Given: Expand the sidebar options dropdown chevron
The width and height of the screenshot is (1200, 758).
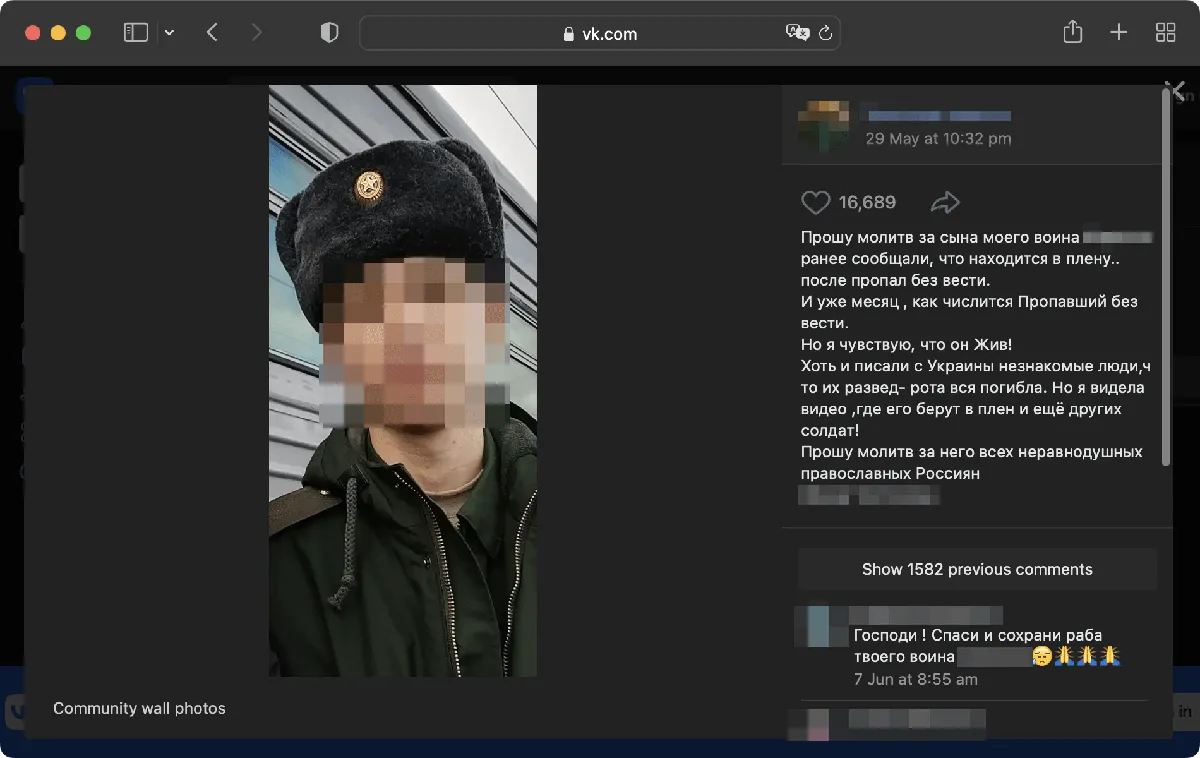Looking at the screenshot, I should tap(169, 33).
